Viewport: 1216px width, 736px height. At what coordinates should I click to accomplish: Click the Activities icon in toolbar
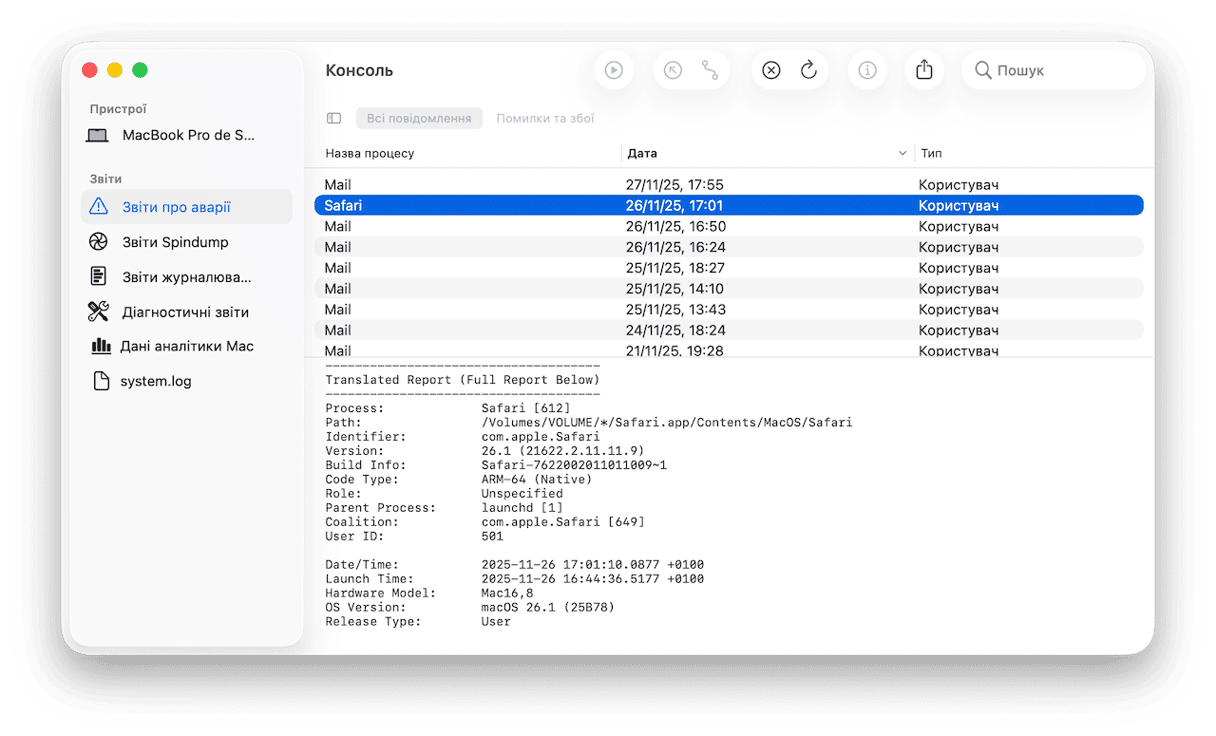coord(710,70)
